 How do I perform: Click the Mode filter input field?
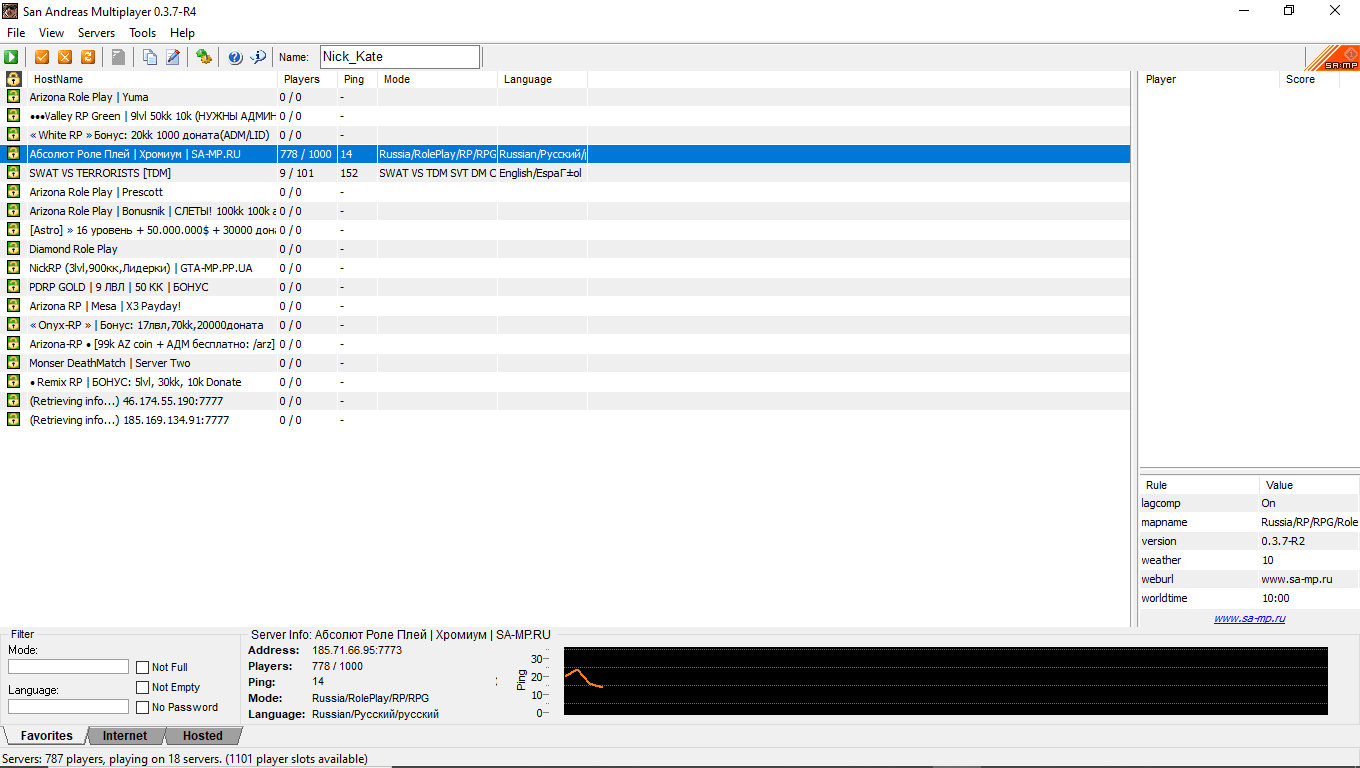(69, 667)
